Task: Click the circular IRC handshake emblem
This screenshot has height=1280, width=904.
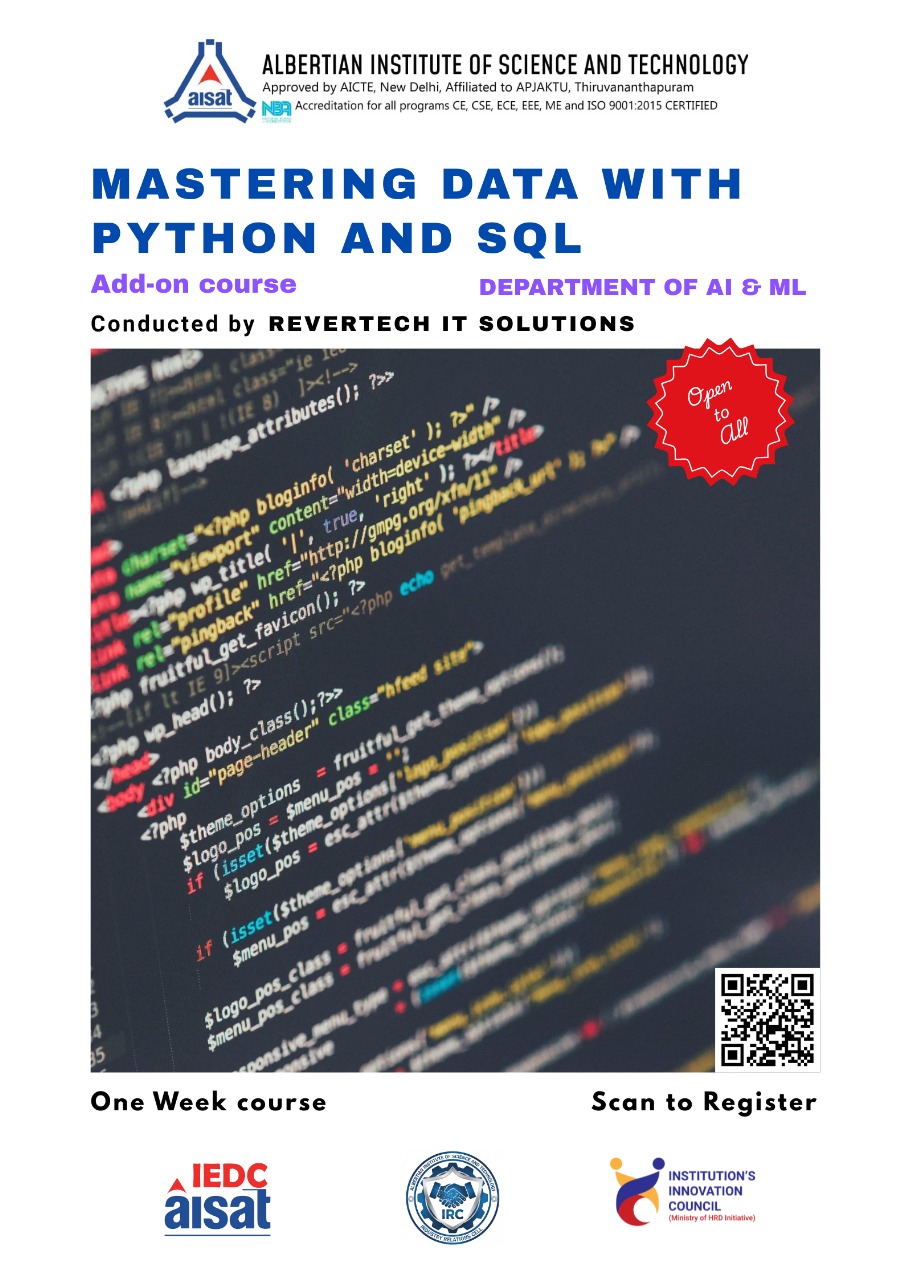Action: click(x=452, y=1197)
